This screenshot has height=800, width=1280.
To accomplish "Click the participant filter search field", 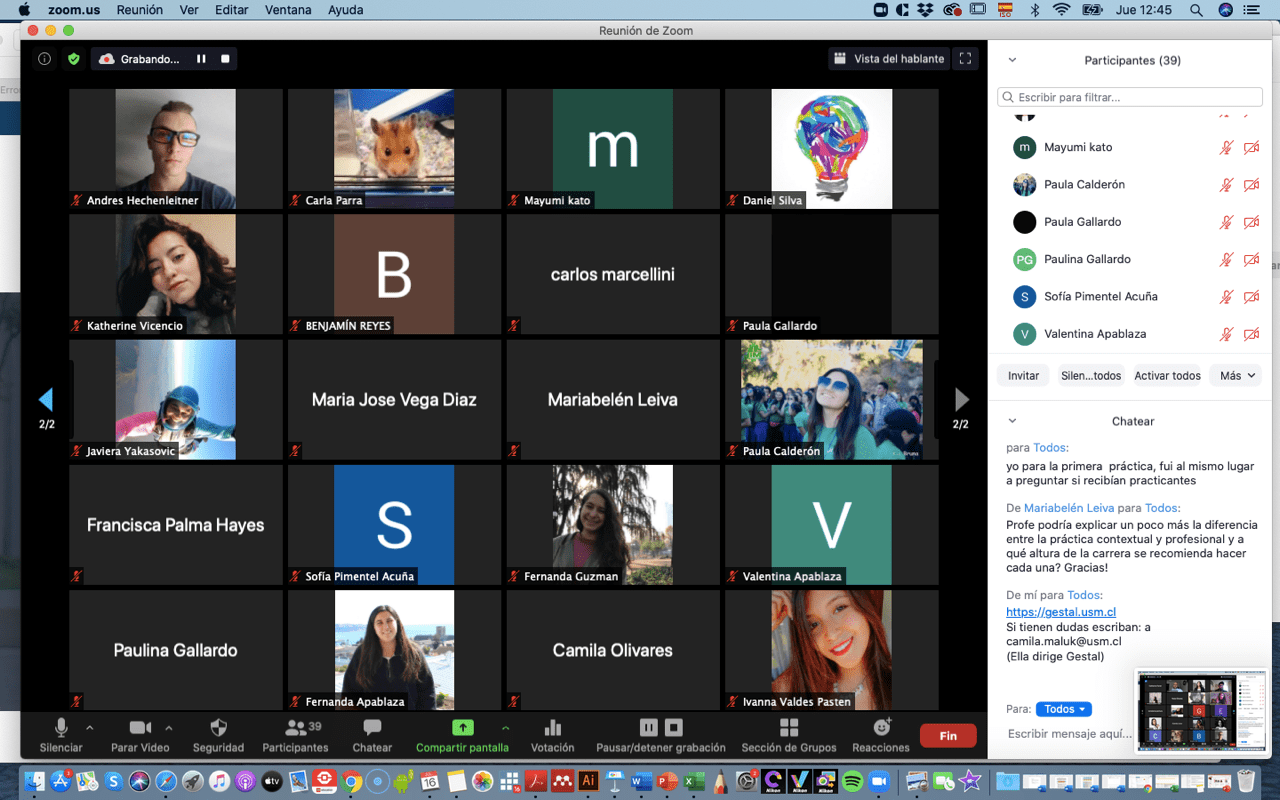I will click(x=1130, y=97).
